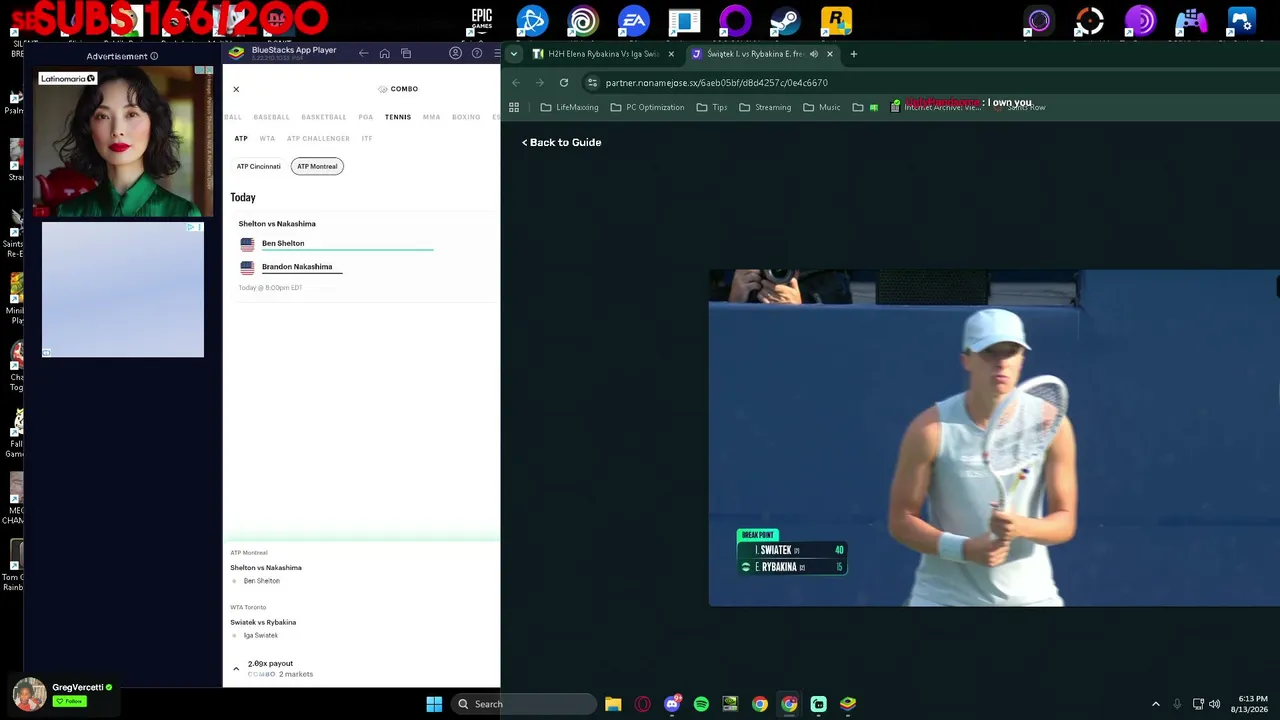Open the EA app desktop shortcut
1280x720 pixels.
pyautogui.click(x=634, y=21)
